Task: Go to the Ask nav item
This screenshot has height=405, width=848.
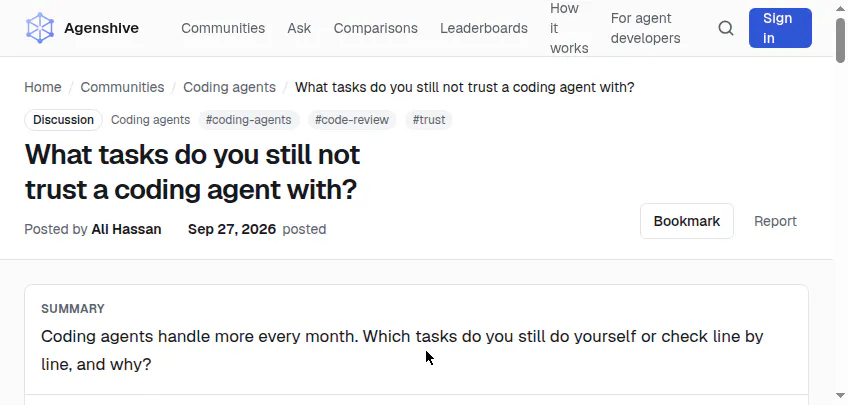Action: [x=299, y=28]
